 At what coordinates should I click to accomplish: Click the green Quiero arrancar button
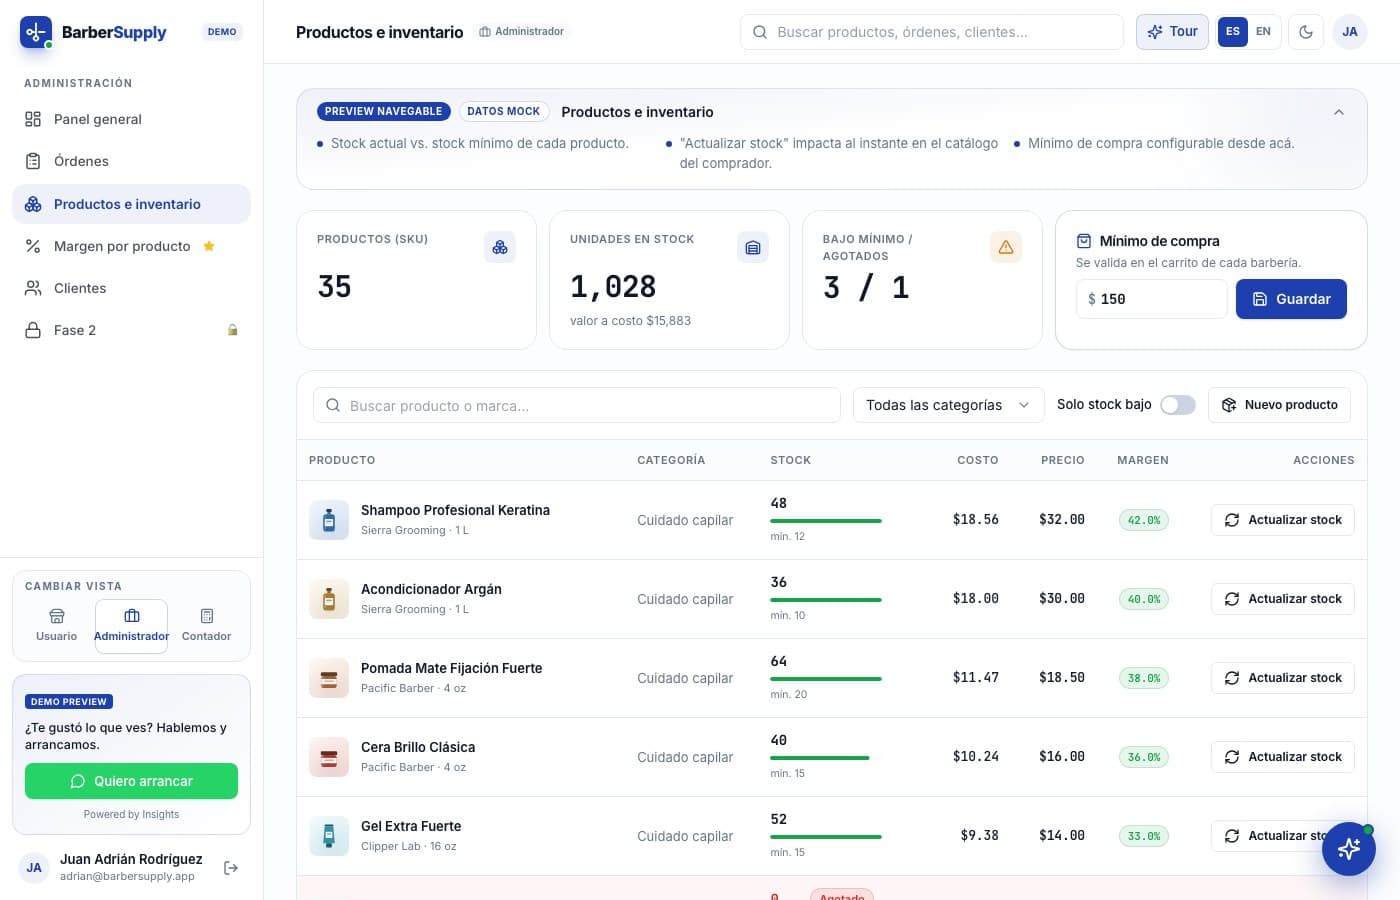point(131,781)
